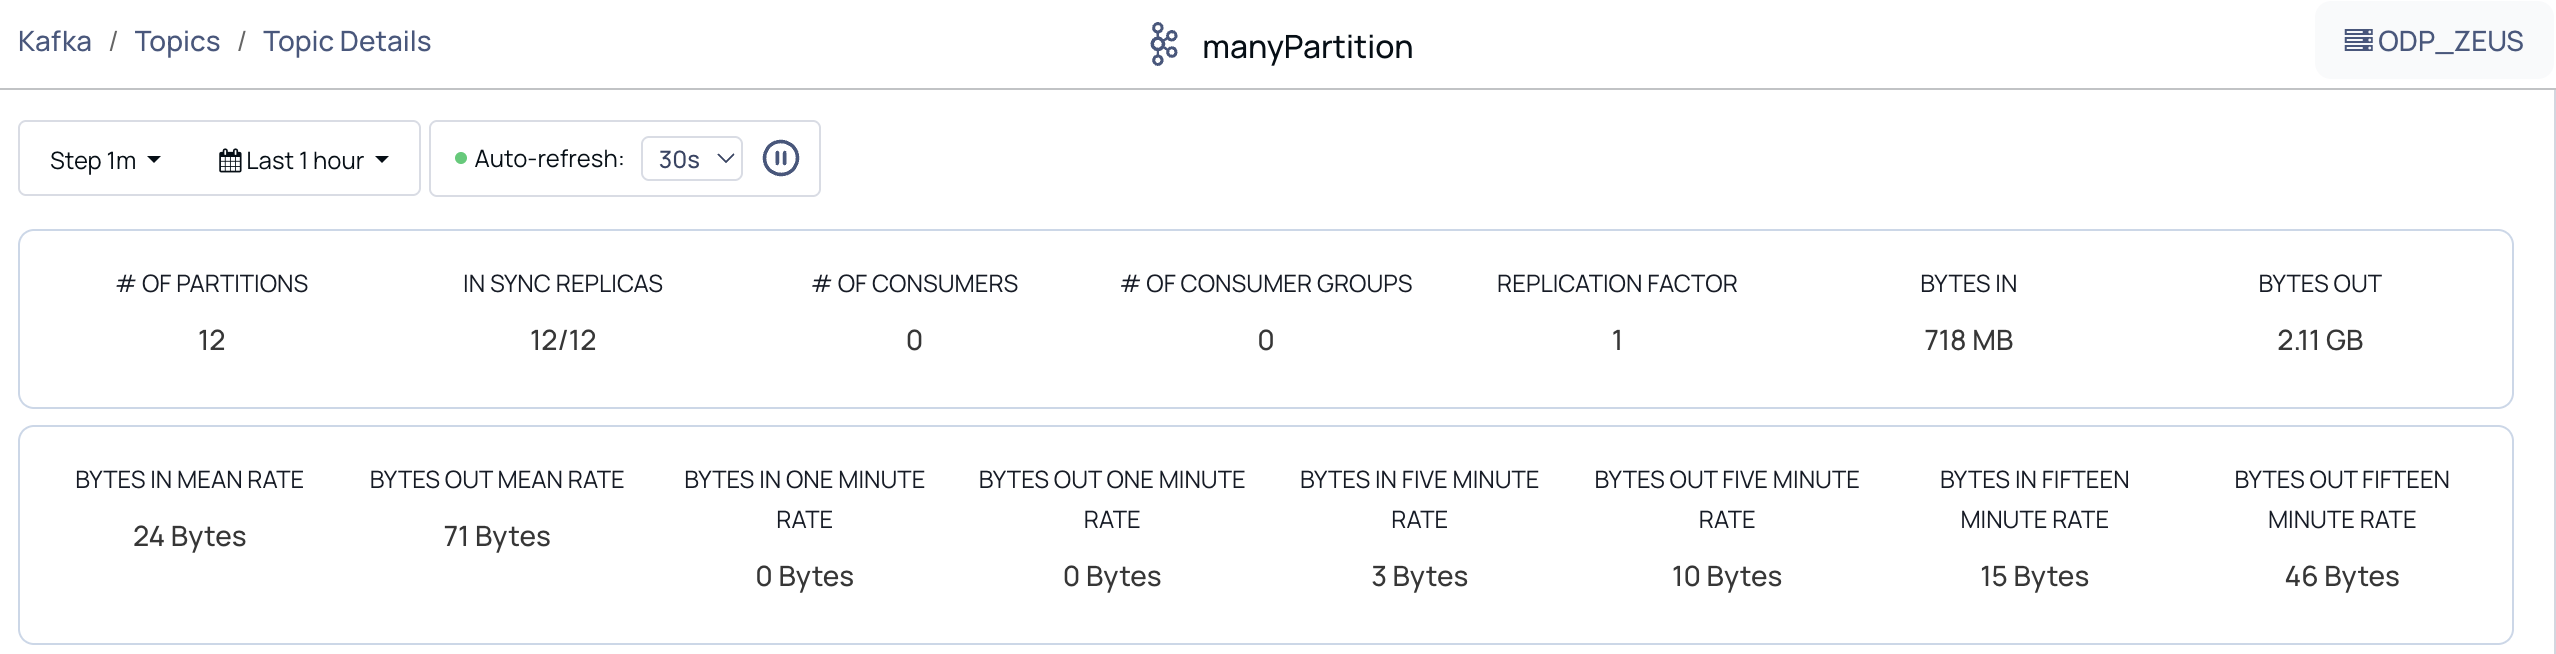Pause the auto-refresh
This screenshot has width=2556, height=654.
780,158
